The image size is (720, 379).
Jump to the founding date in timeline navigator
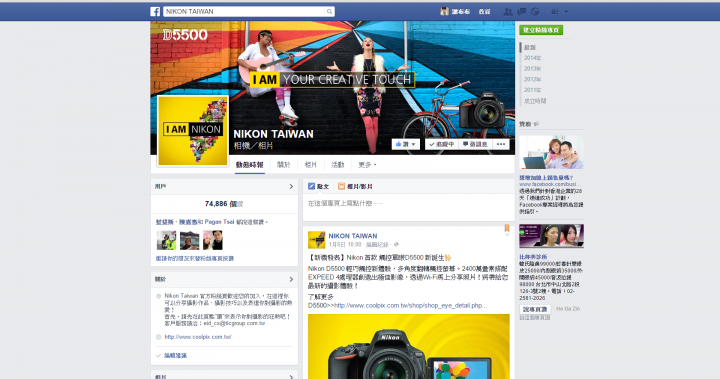(535, 101)
